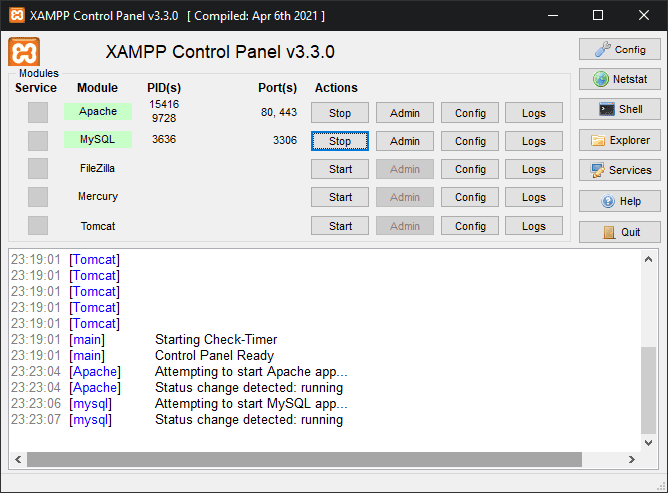Open the Mercury Config menu
The height and width of the screenshot is (493, 668).
point(470,197)
